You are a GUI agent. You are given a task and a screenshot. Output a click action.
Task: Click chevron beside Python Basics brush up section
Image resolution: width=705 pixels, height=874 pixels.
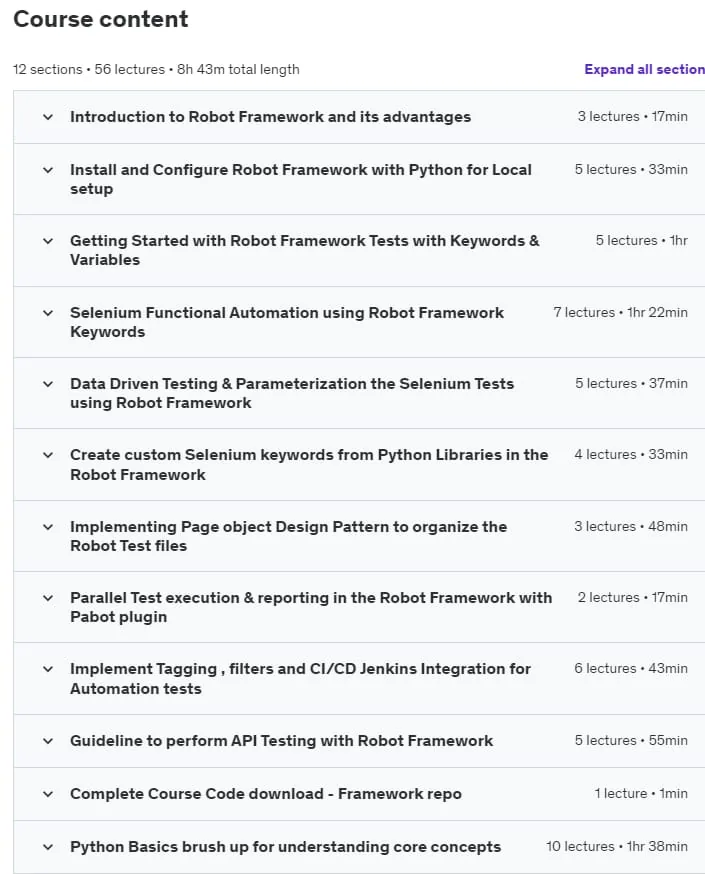click(48, 847)
